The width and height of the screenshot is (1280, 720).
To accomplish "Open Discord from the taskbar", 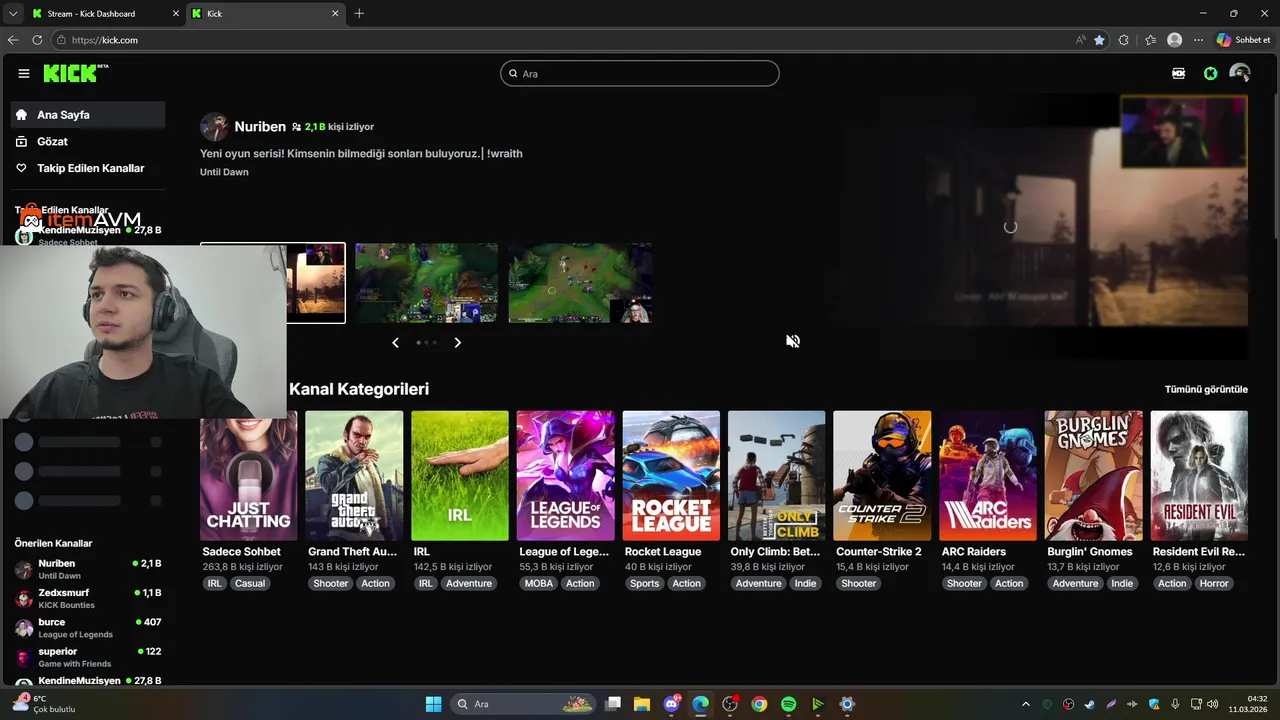I will click(x=671, y=704).
